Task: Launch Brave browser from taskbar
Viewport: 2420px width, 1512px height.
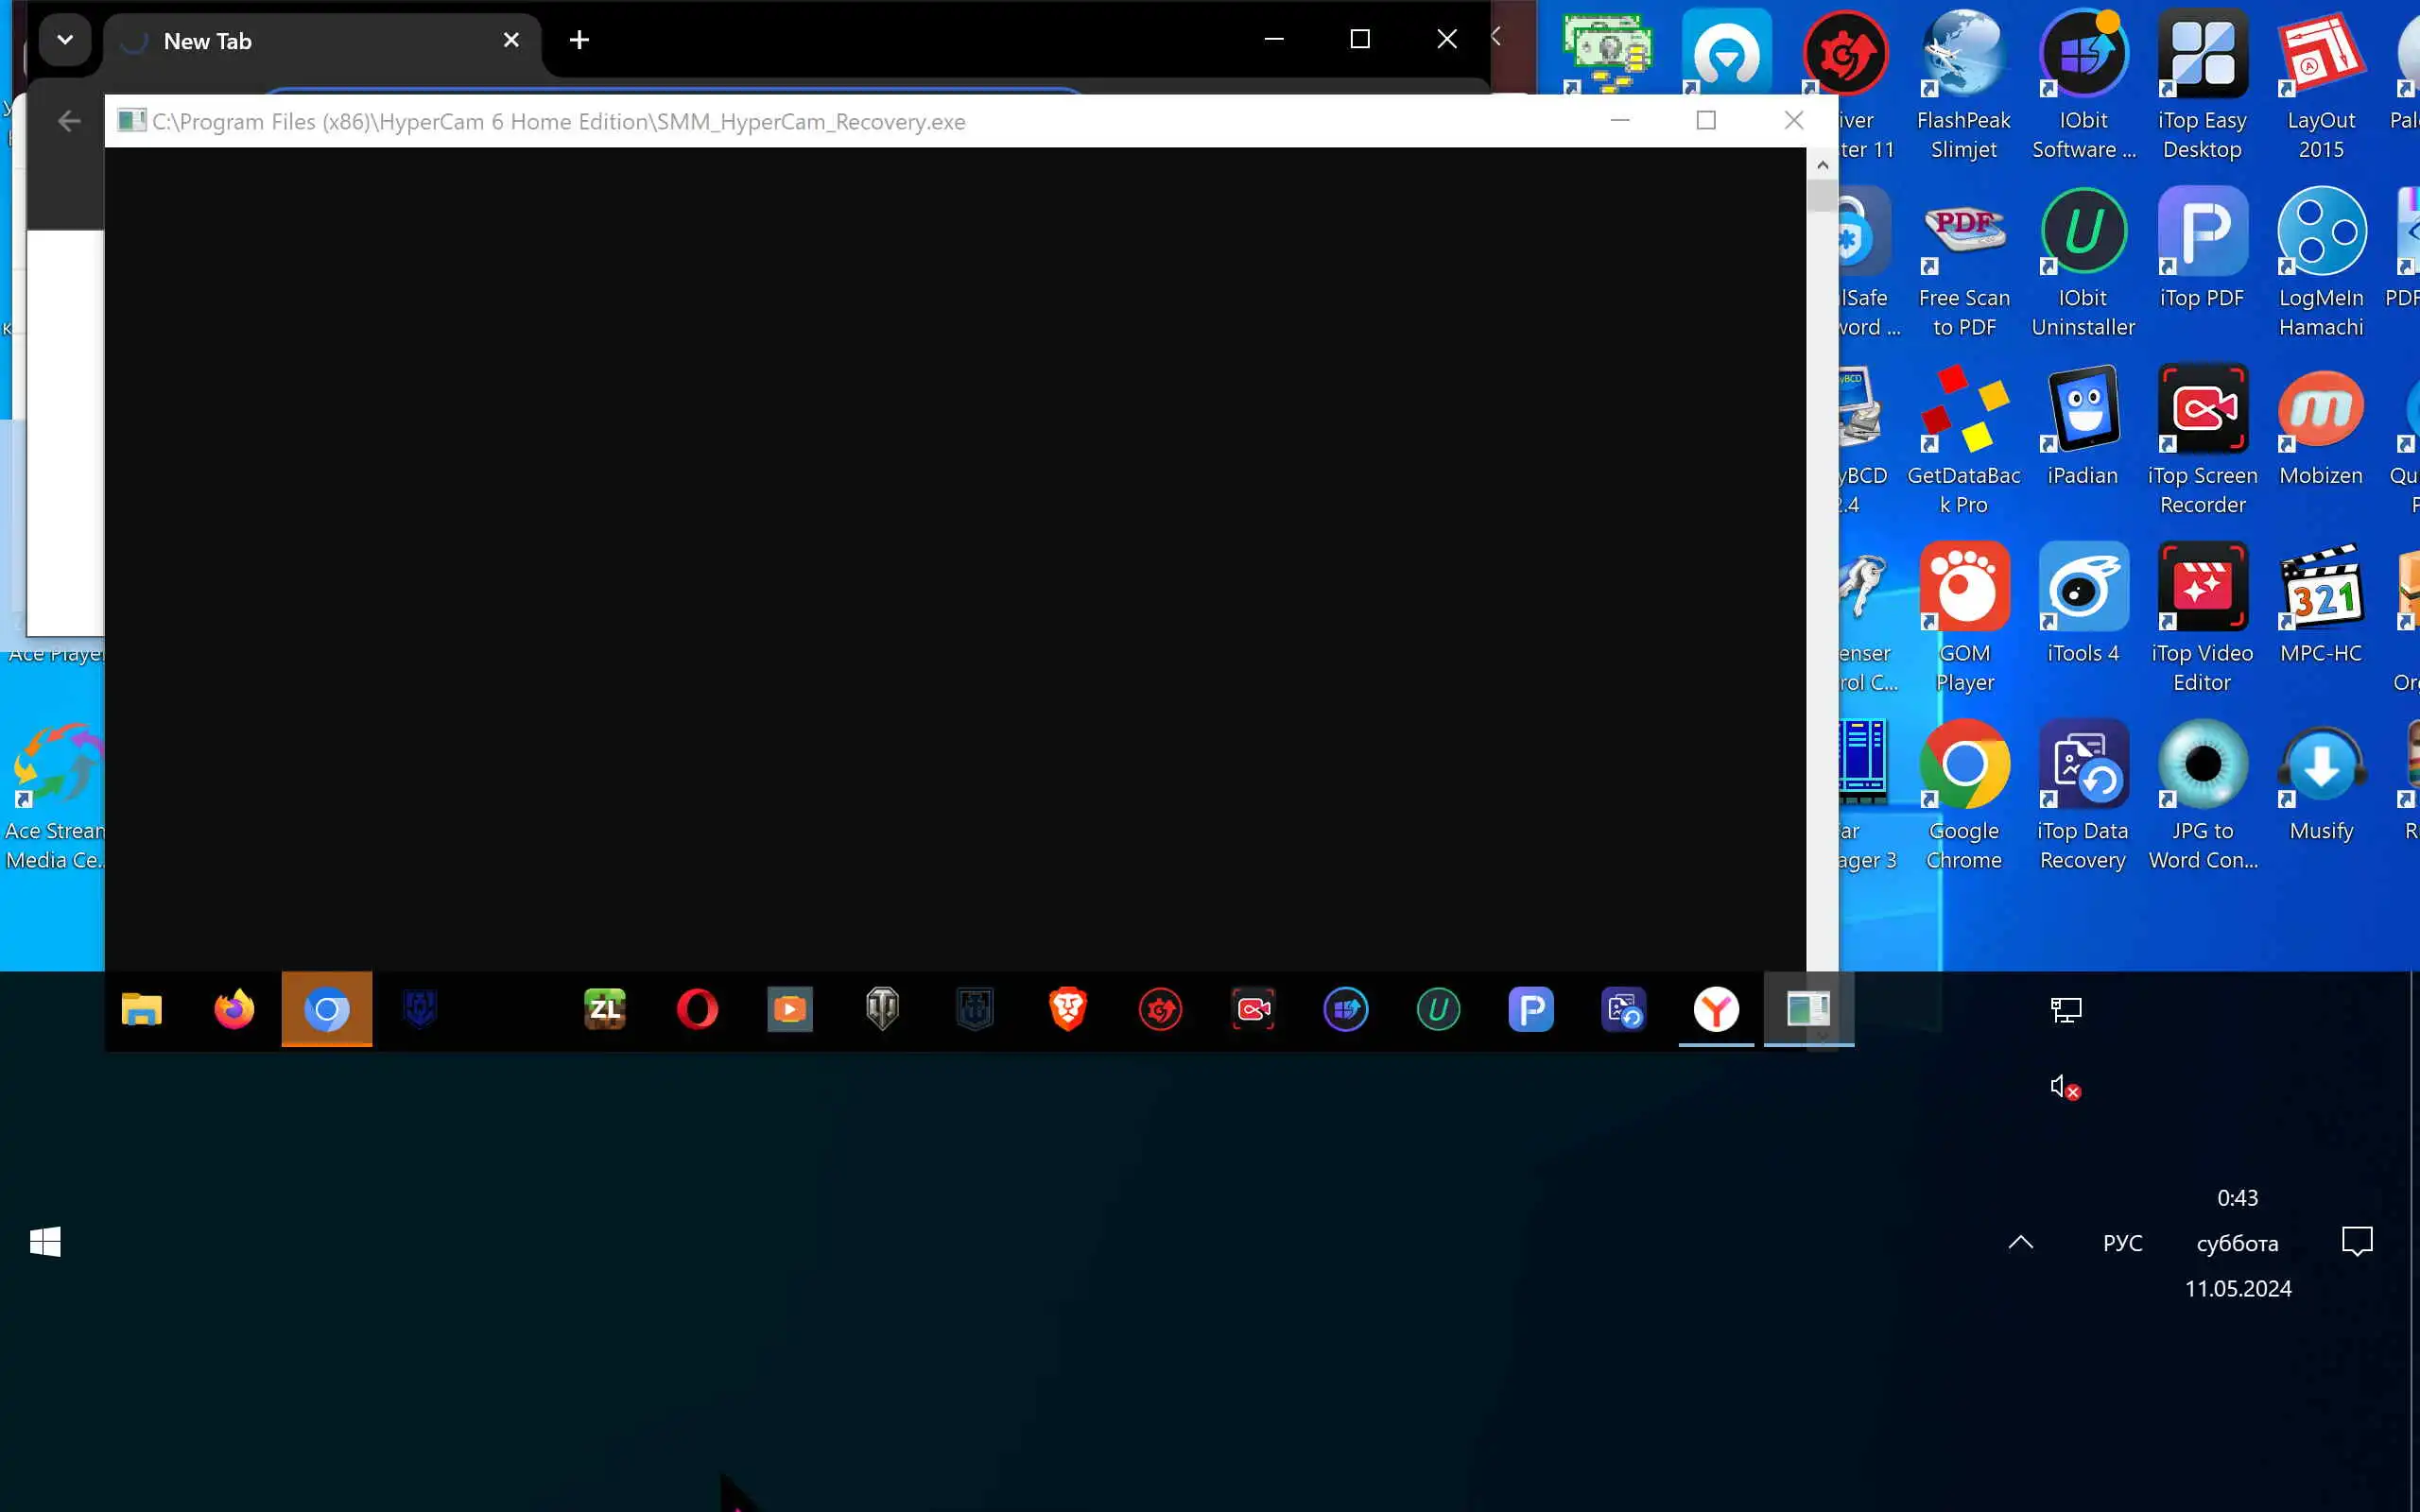Action: pos(1068,1009)
